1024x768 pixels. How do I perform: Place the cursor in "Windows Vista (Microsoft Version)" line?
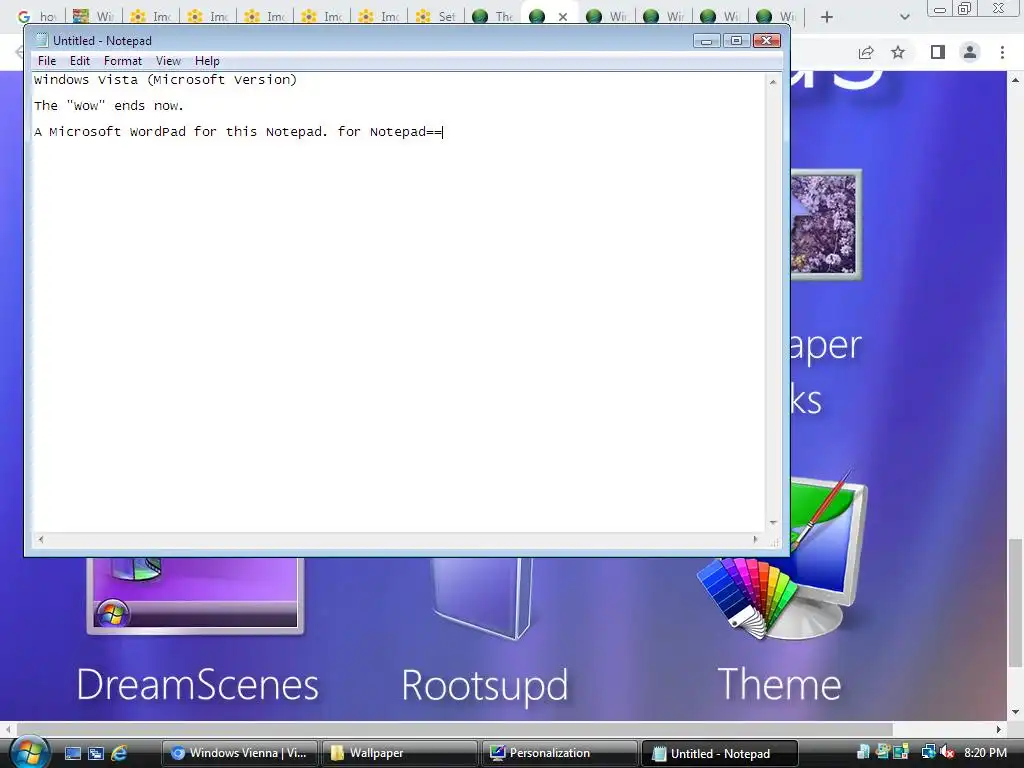click(x=165, y=80)
